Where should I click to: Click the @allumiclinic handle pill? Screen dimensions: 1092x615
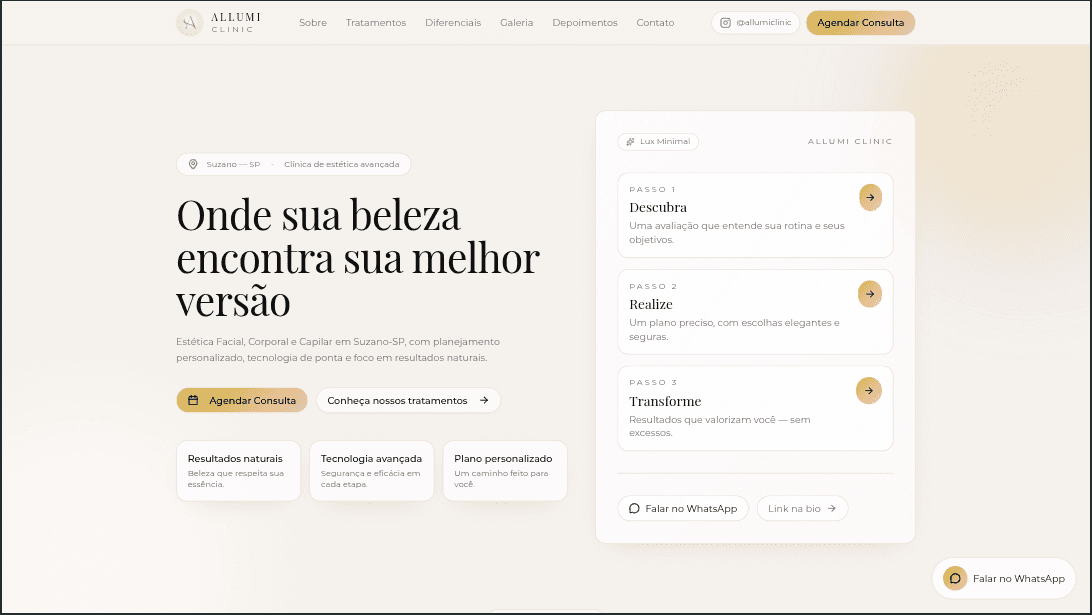click(x=755, y=22)
